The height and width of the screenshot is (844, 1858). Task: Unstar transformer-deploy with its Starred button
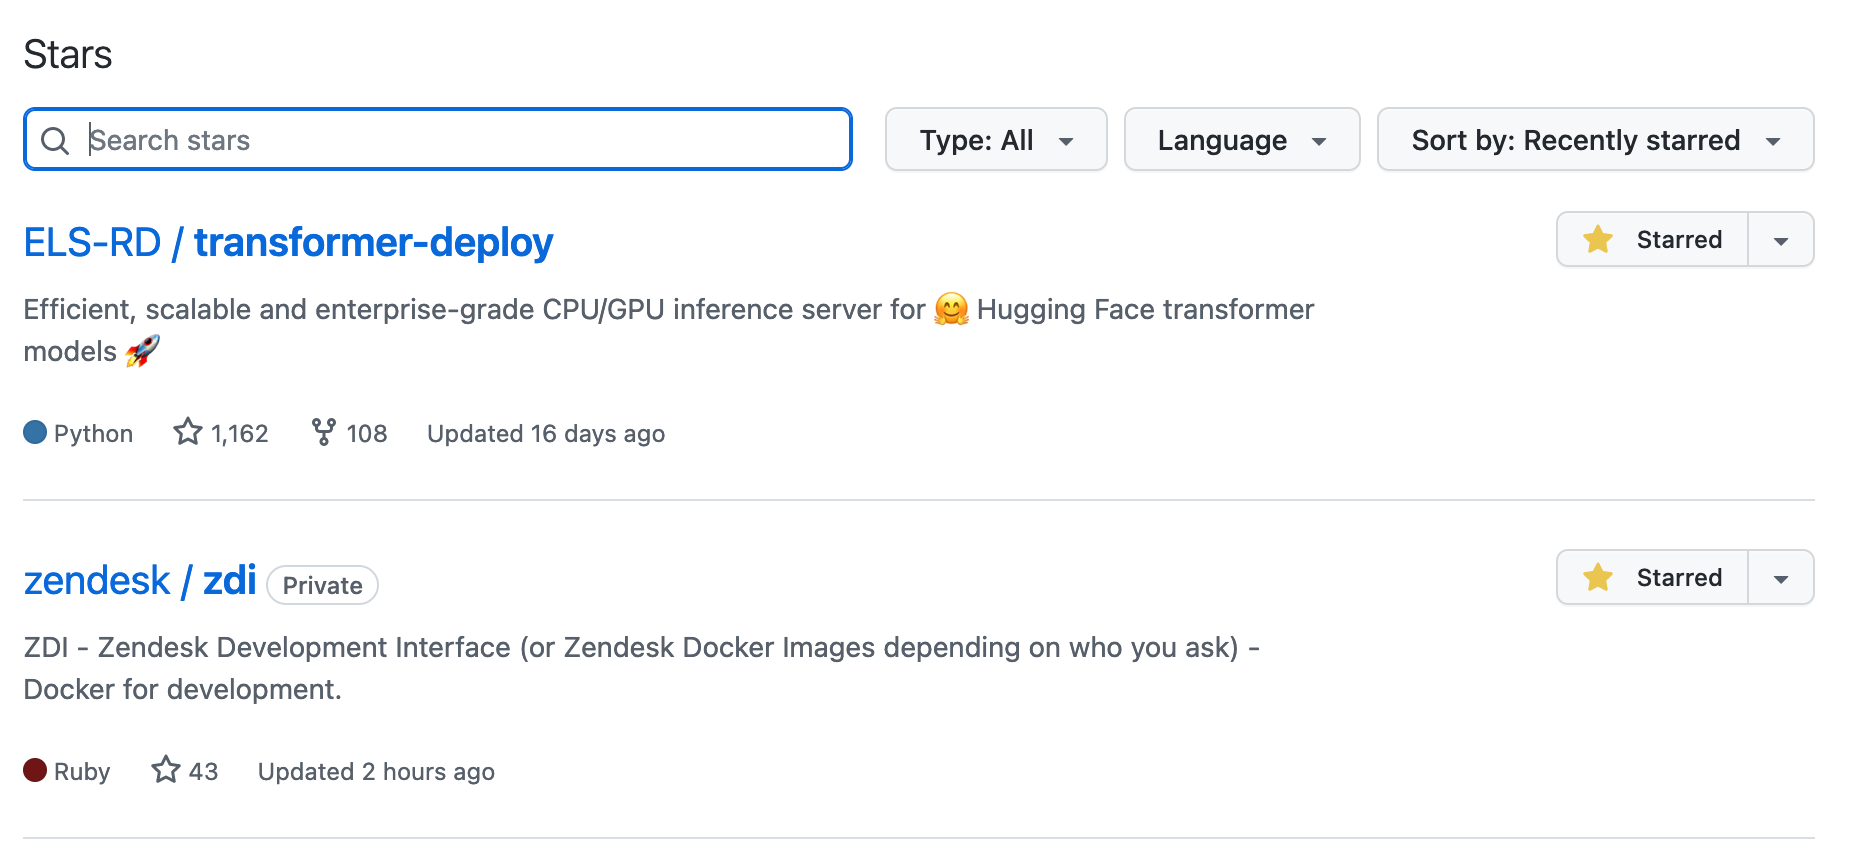point(1652,239)
